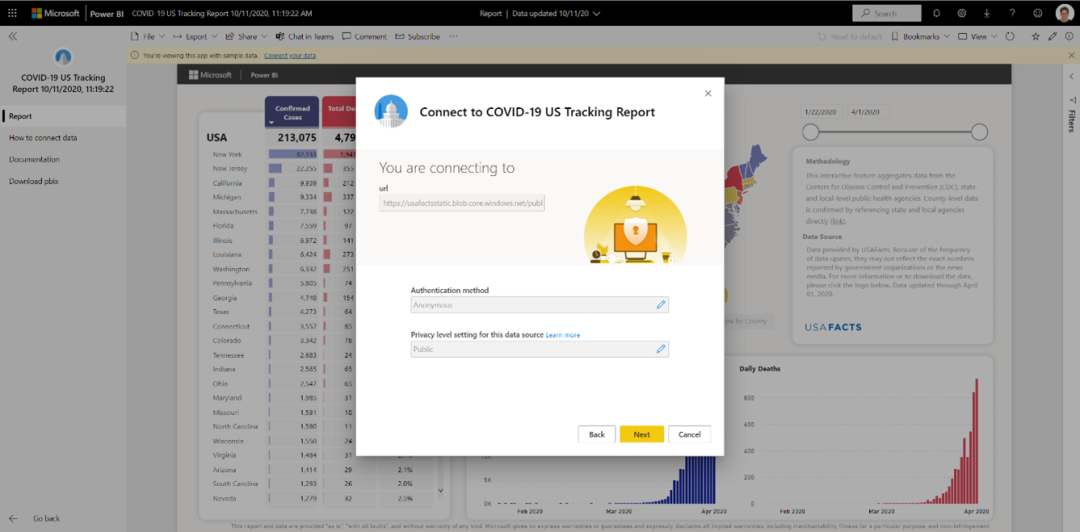This screenshot has width=1080, height=532.
Task: Click the info icon in toolbar
Action: pyautogui.click(x=1068, y=37)
